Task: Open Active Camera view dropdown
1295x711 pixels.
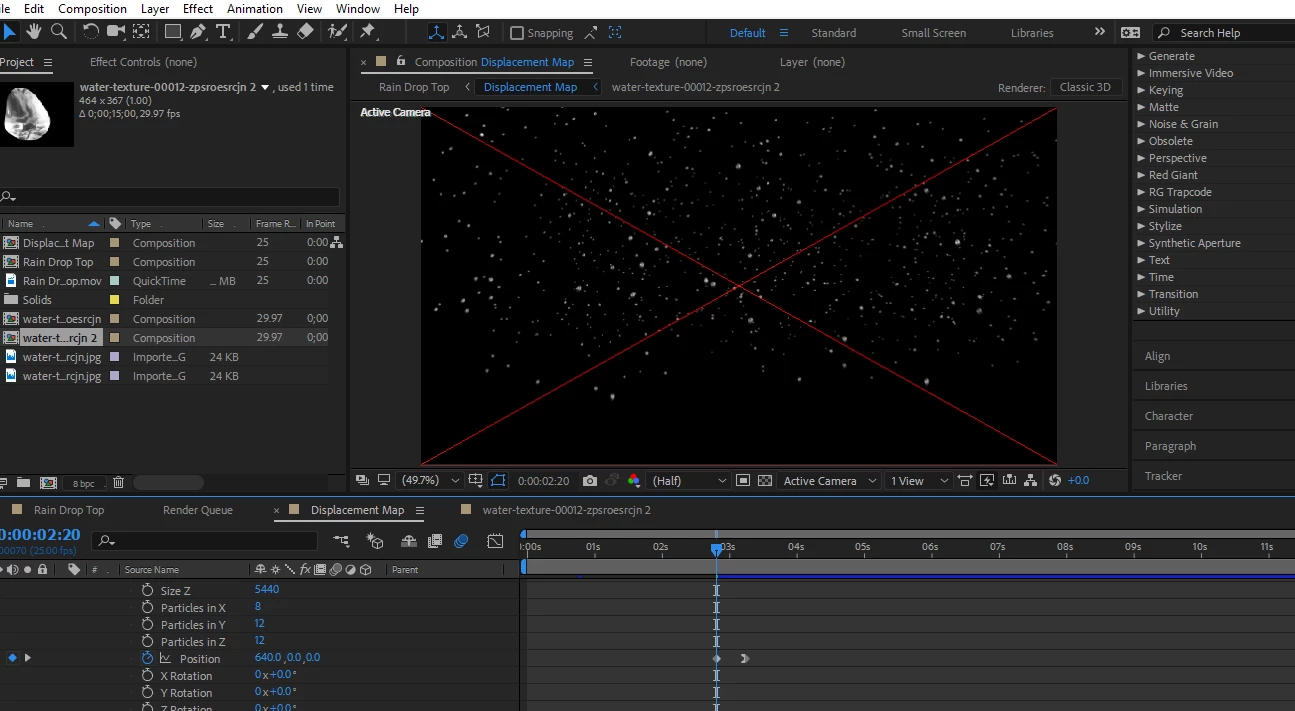Action: click(829, 481)
